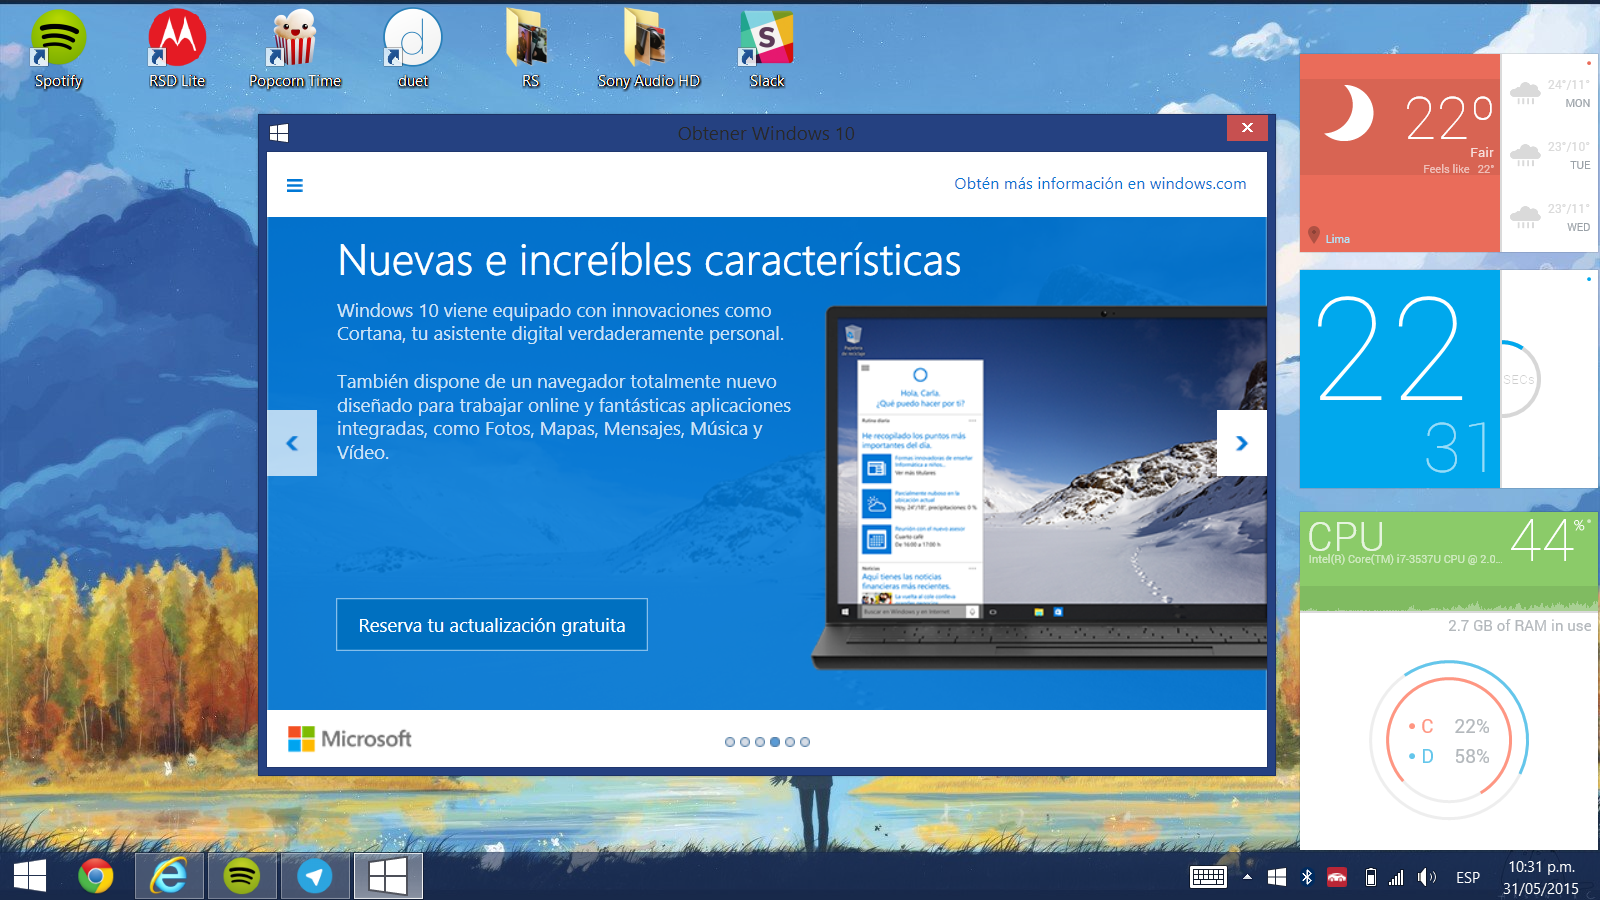1600x900 pixels.
Task: Advance to the next slide arrow
Action: click(1242, 443)
